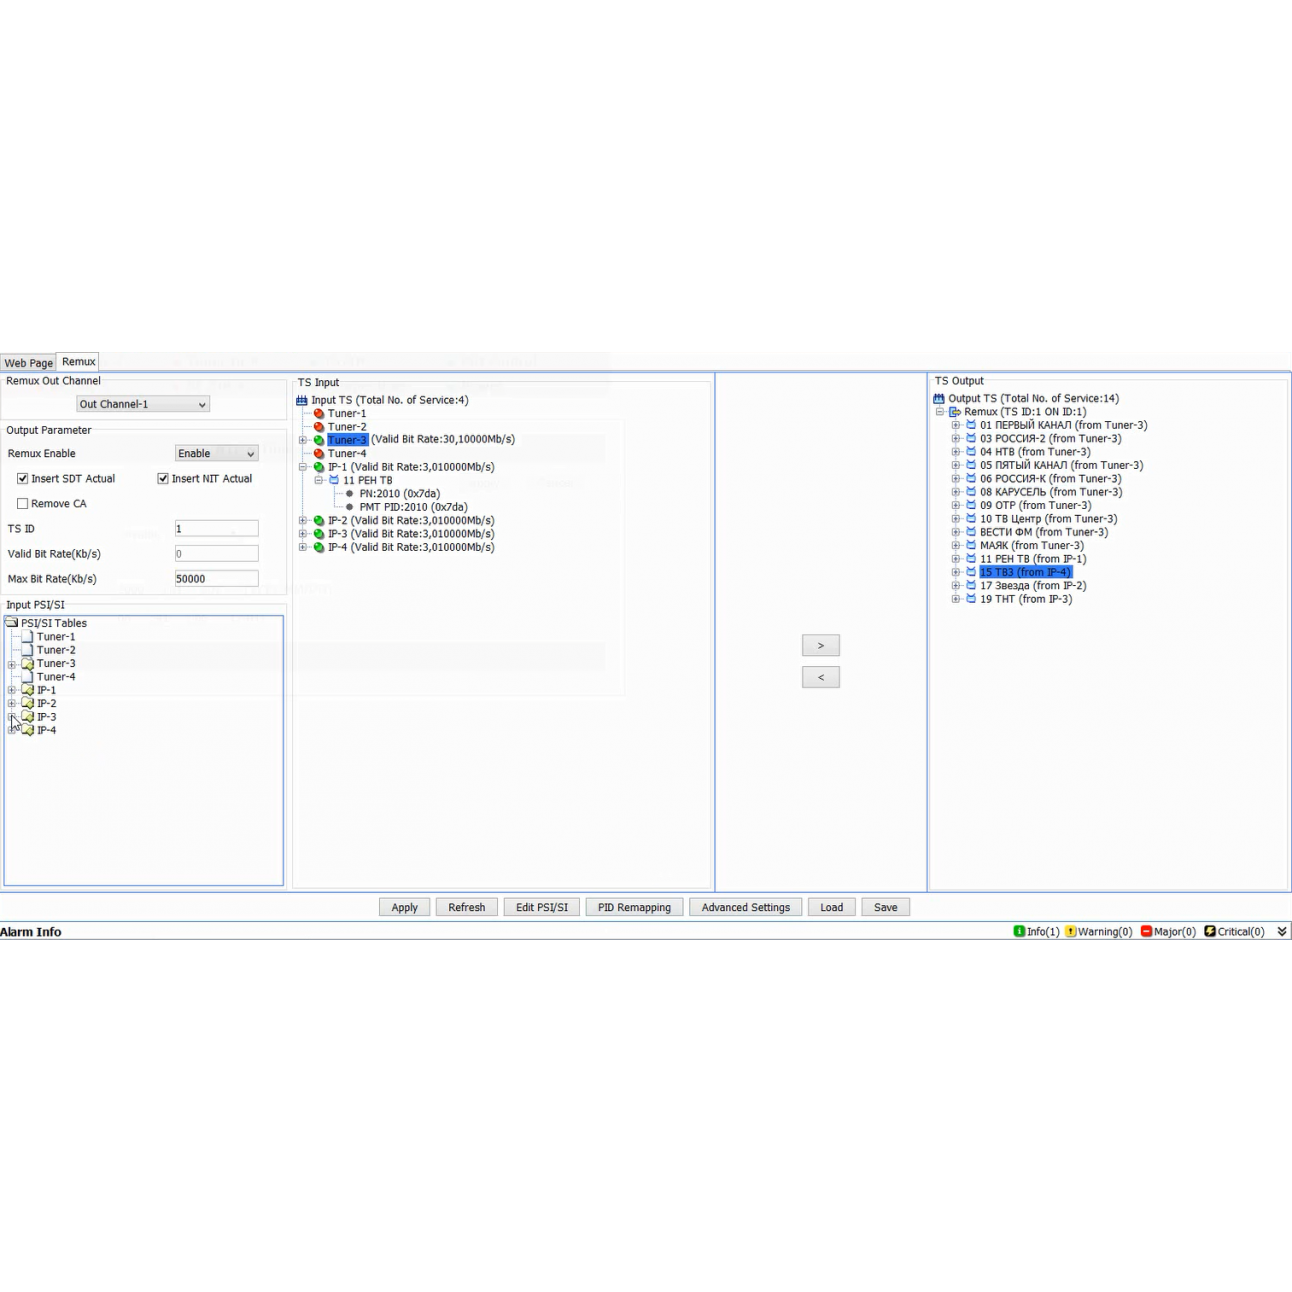Enable the Remove CA checkbox
The width and height of the screenshot is (1292, 1292).
(x=22, y=504)
